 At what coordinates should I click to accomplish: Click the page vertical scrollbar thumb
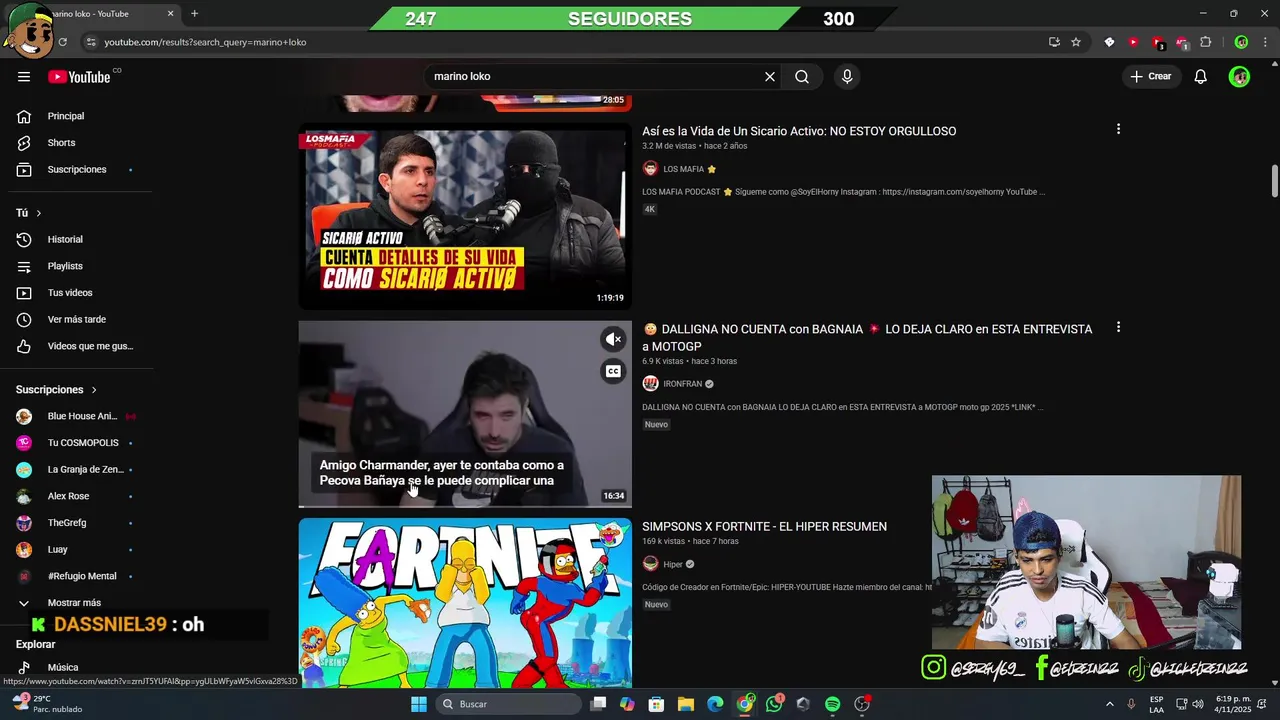click(x=1275, y=181)
